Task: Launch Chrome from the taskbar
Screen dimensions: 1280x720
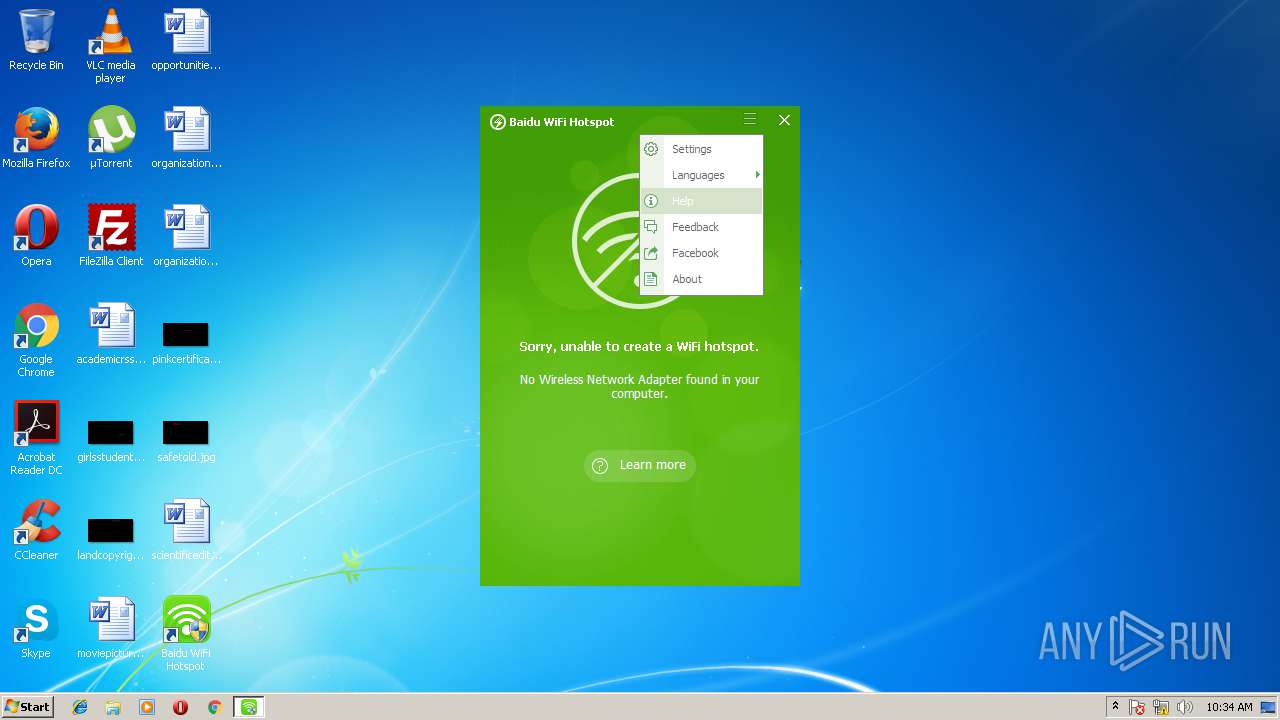Action: pos(214,707)
